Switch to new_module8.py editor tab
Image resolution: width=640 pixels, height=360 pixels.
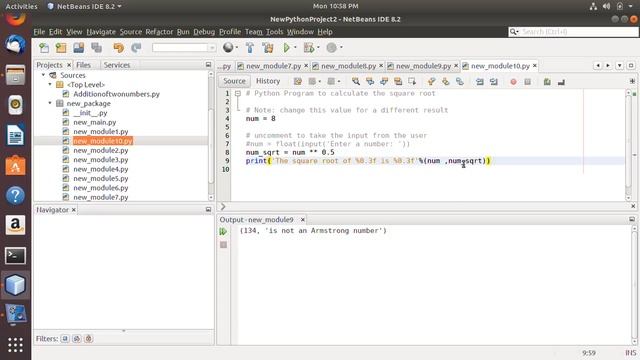click(x=349, y=66)
